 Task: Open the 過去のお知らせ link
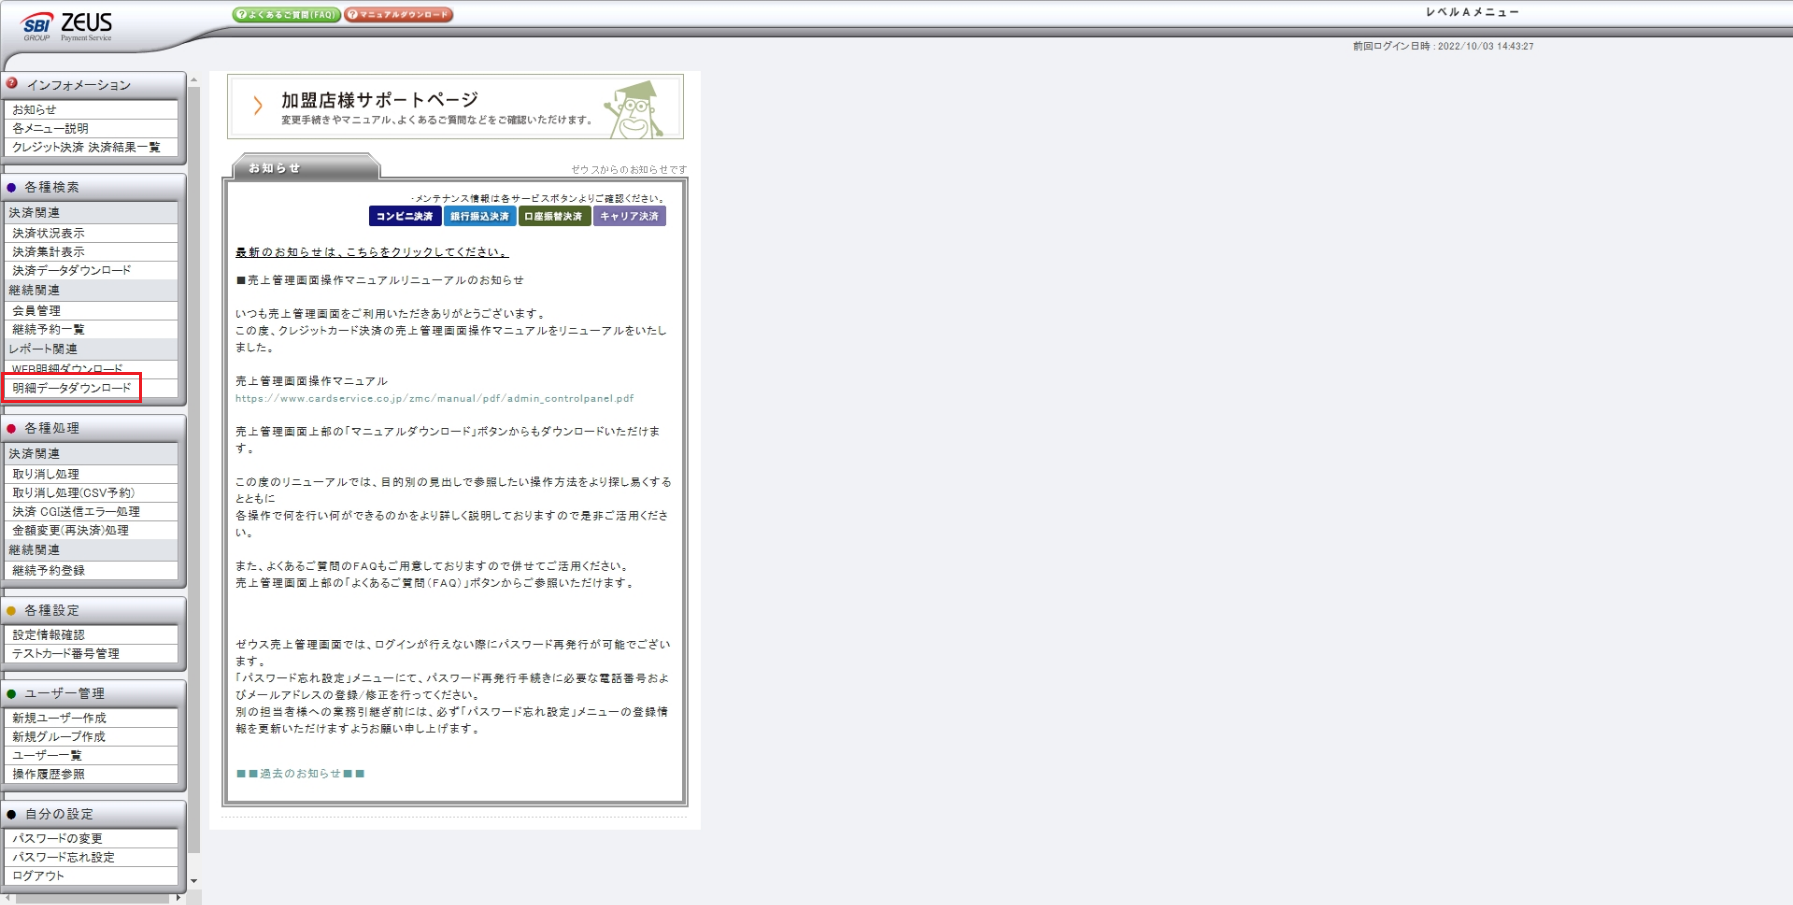pos(300,774)
